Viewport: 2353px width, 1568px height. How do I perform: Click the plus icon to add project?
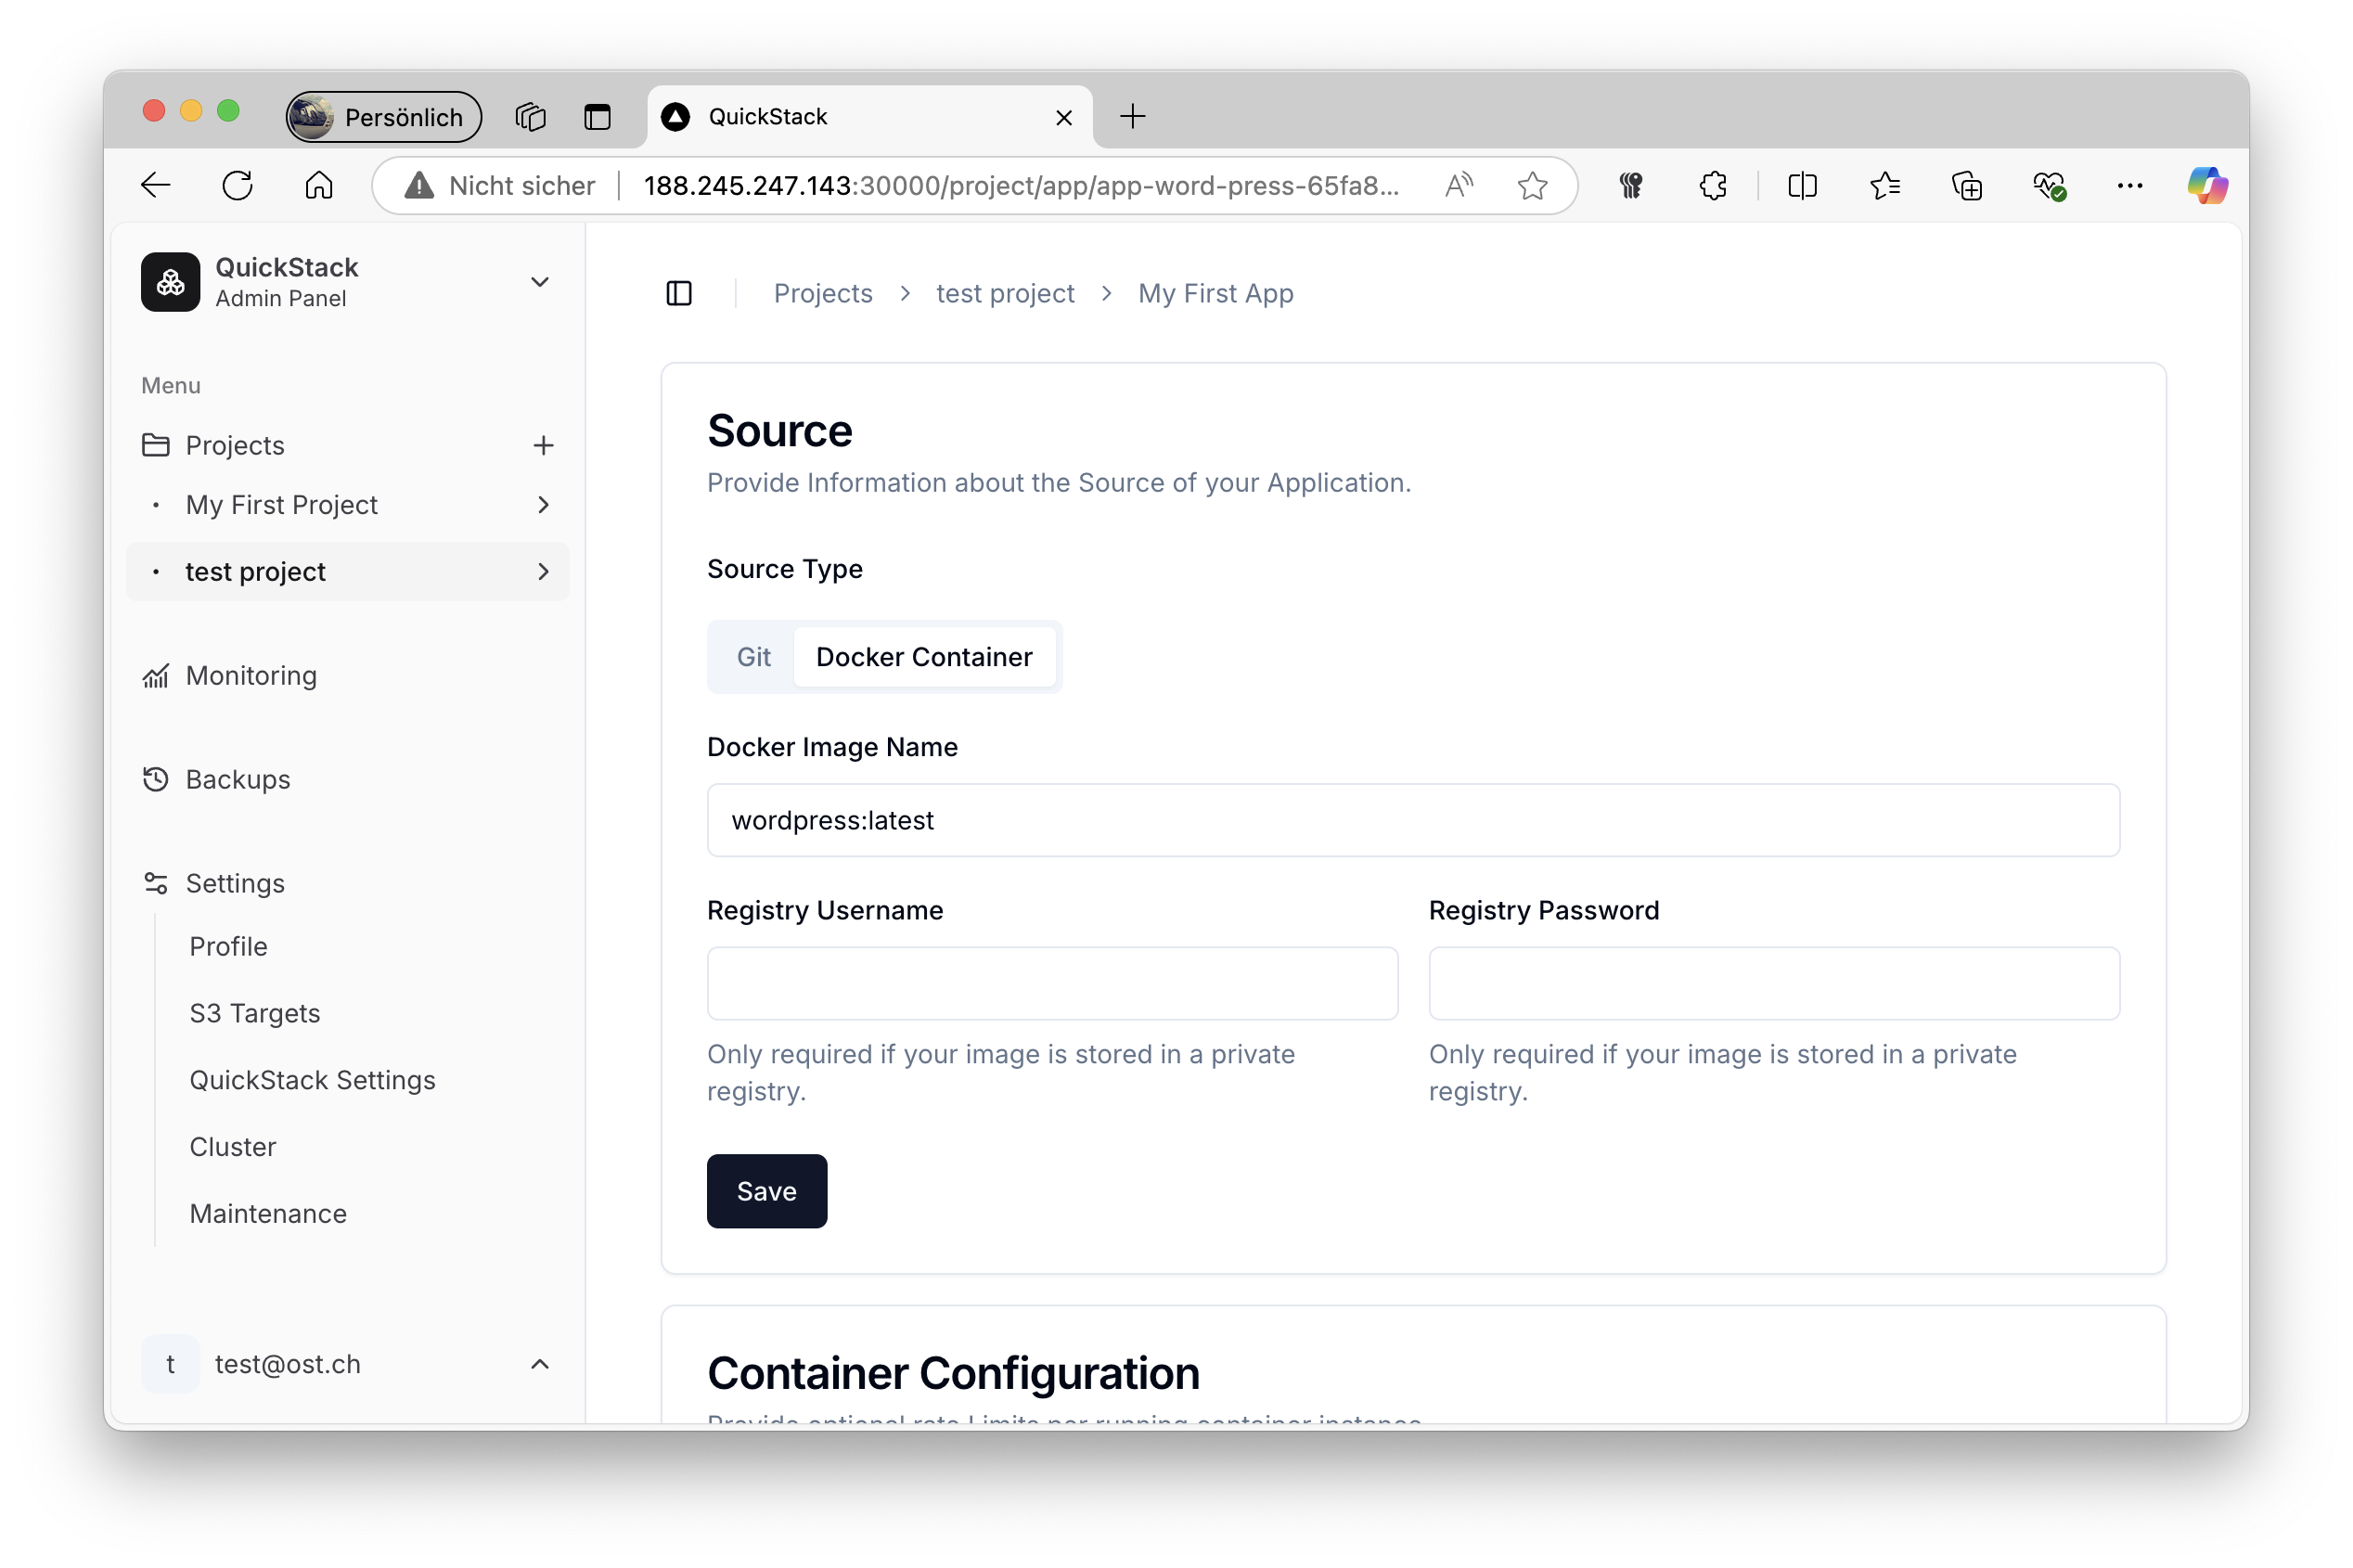(543, 445)
